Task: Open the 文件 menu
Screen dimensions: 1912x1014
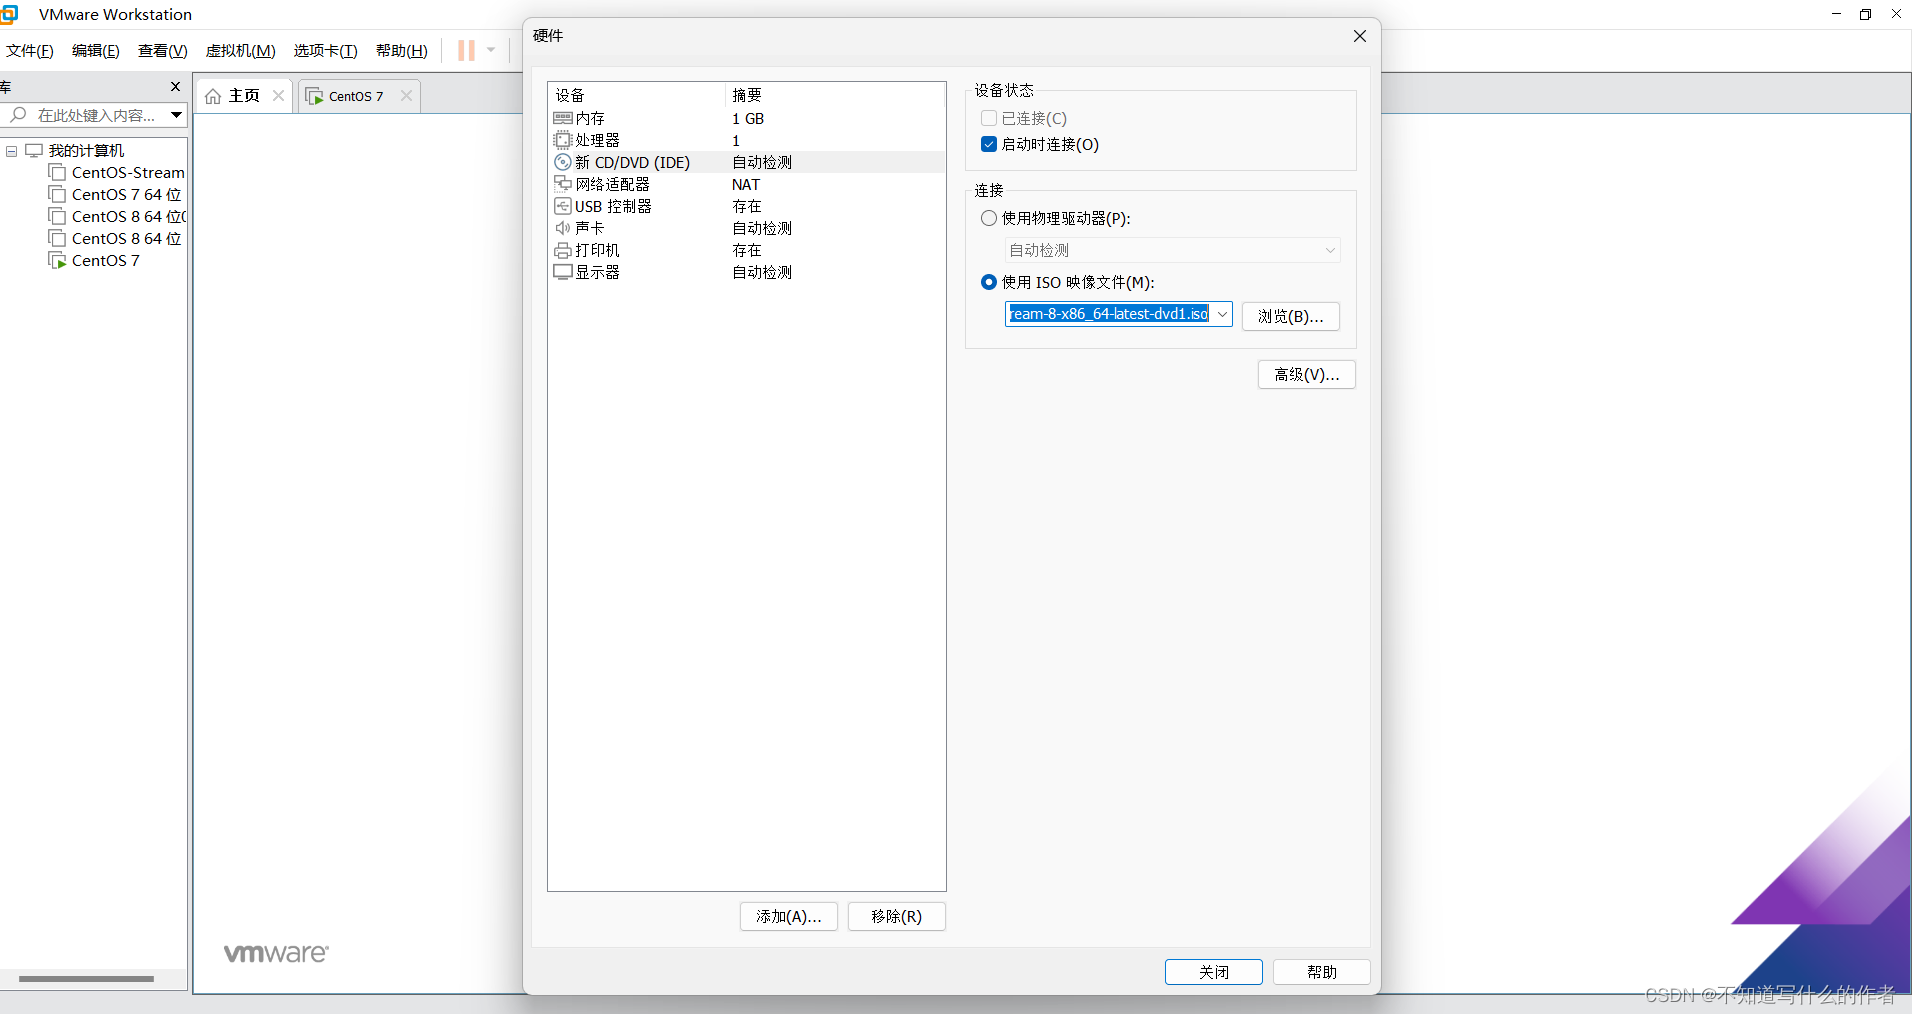Action: [x=30, y=51]
